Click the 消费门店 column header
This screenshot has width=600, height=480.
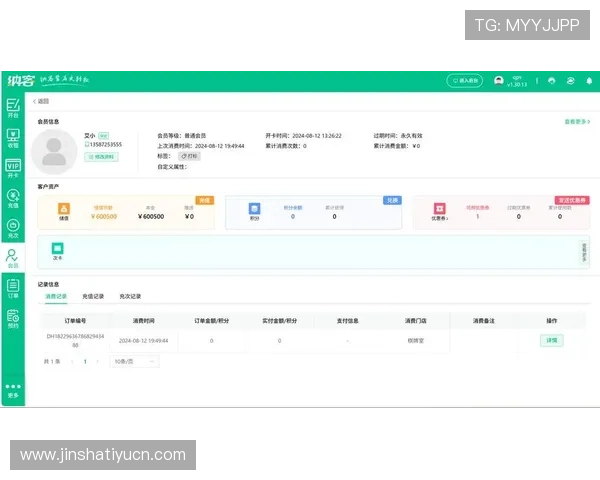[x=416, y=321]
